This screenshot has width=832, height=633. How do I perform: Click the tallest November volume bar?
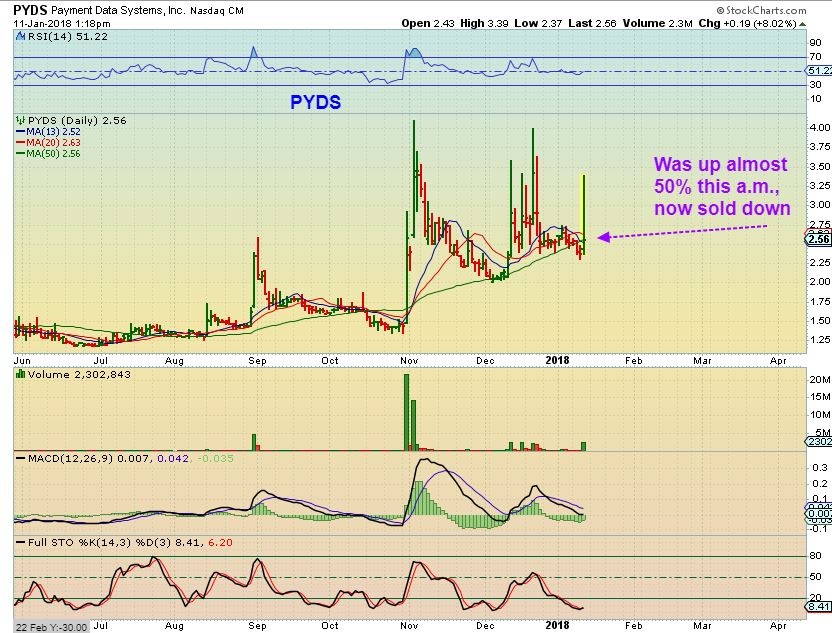pos(406,411)
